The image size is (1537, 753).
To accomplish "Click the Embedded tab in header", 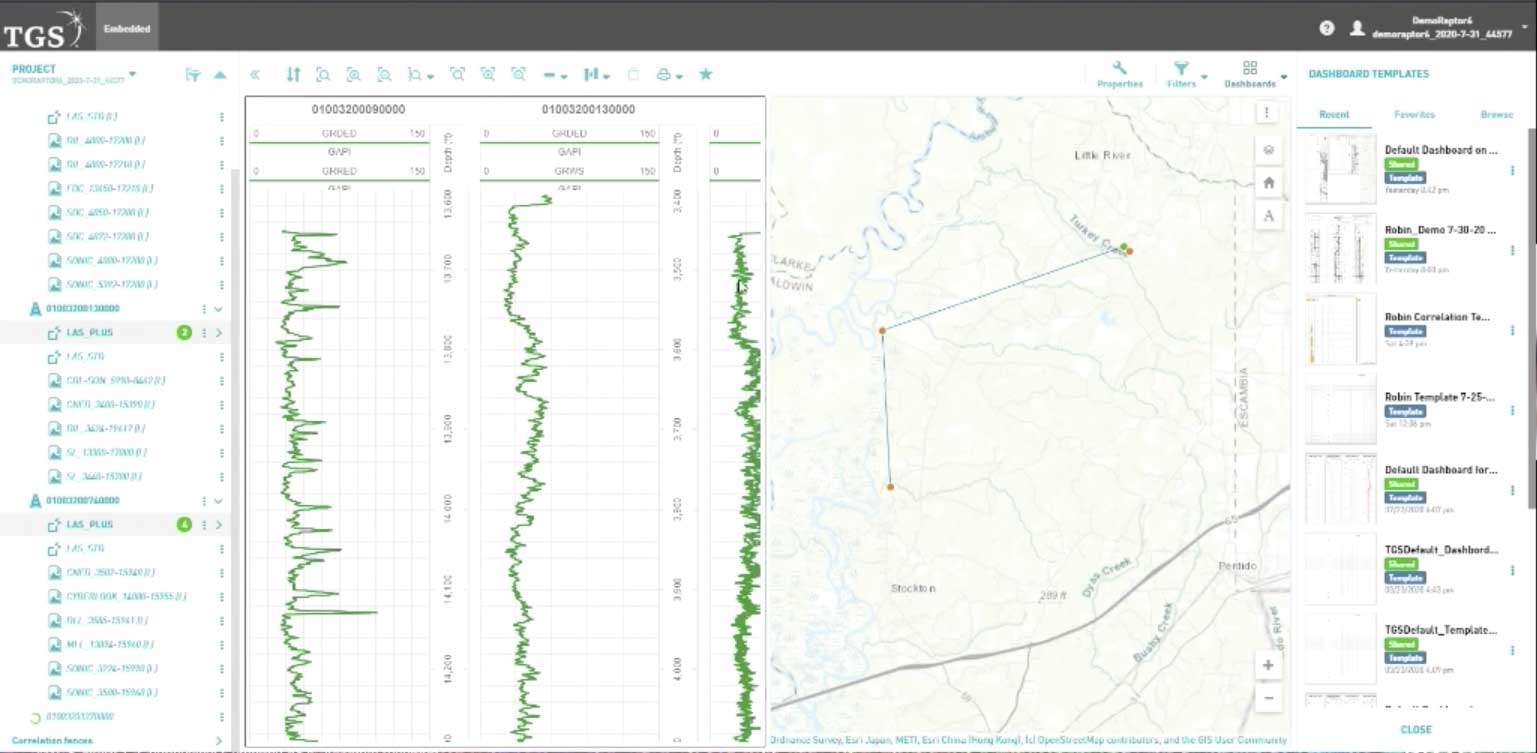I will click(x=127, y=28).
